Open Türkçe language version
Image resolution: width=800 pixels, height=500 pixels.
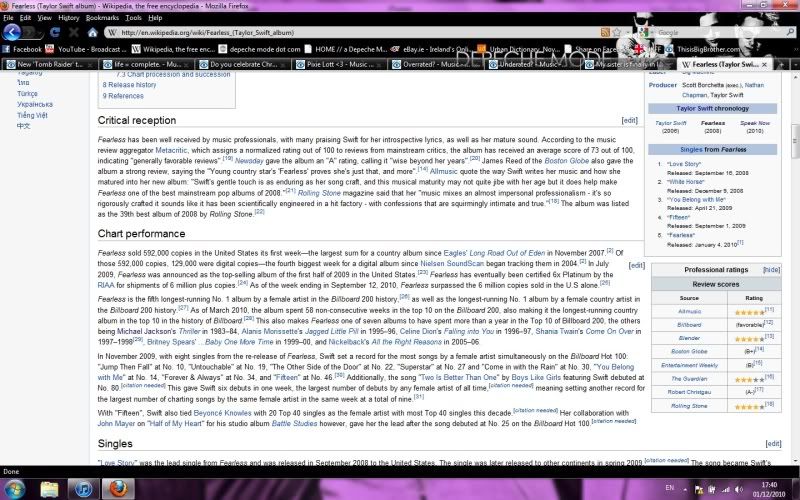coord(27,93)
